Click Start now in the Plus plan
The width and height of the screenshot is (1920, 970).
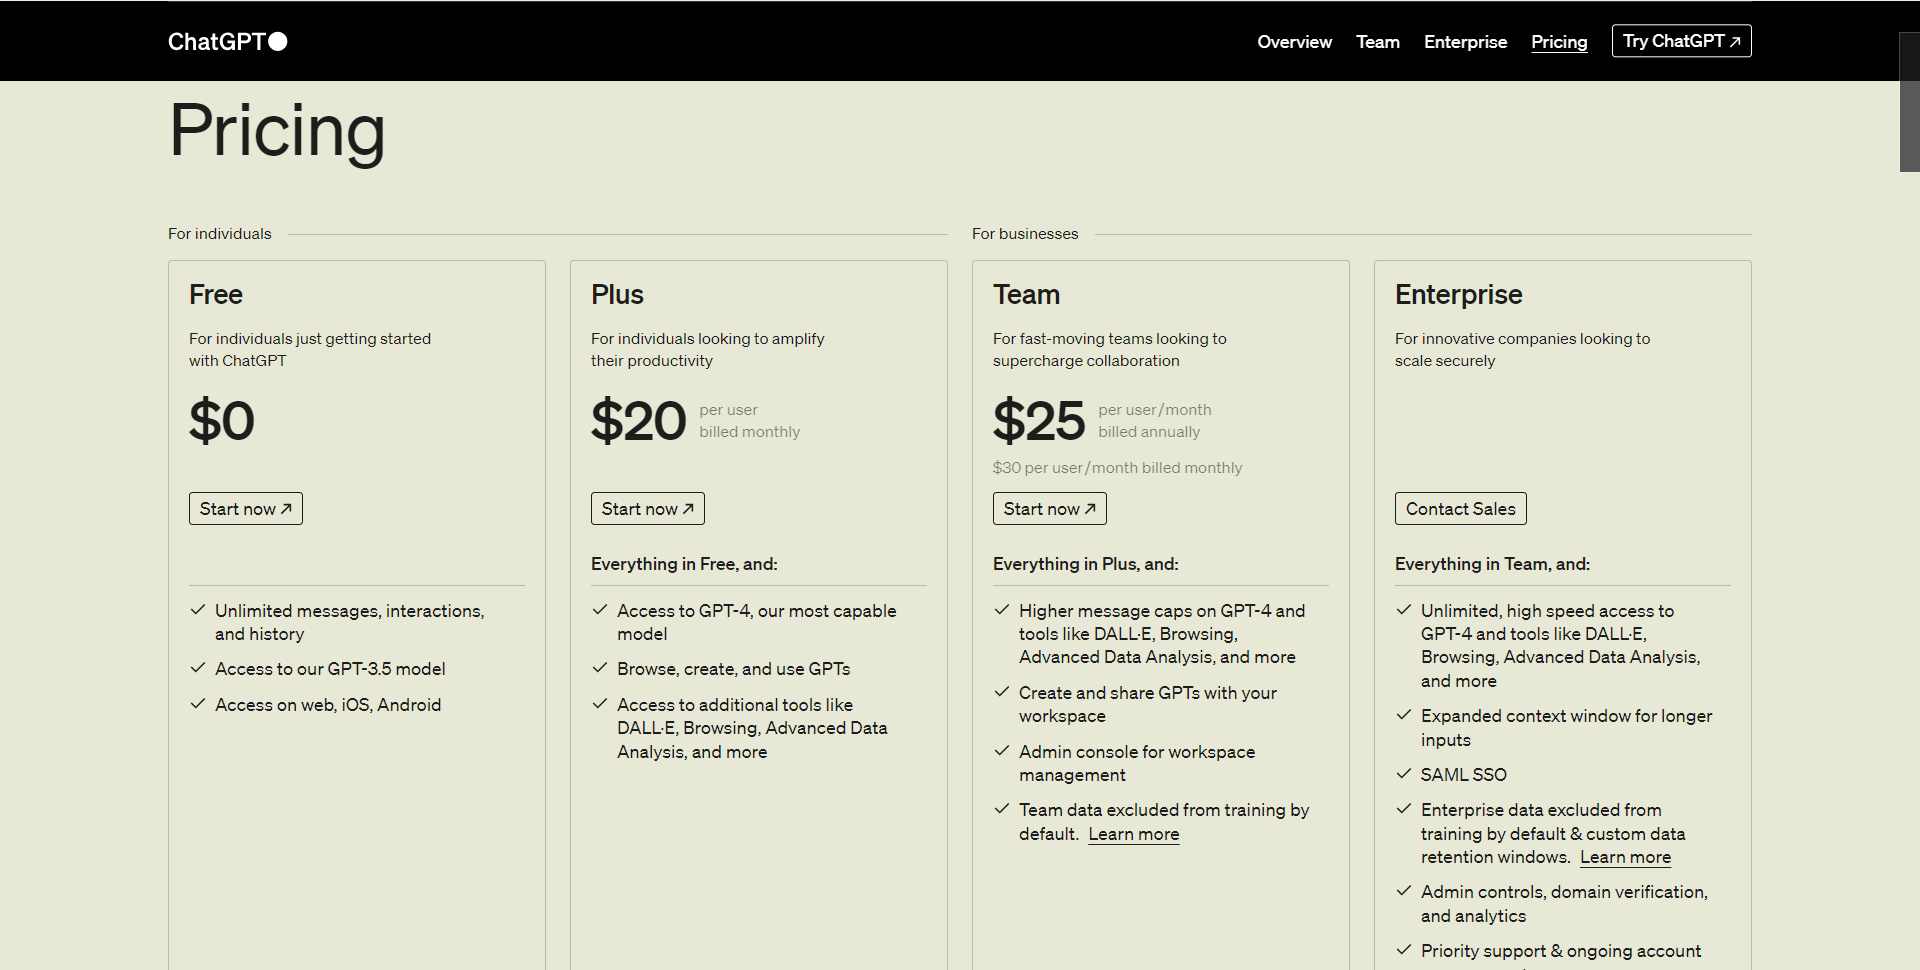pyautogui.click(x=648, y=509)
